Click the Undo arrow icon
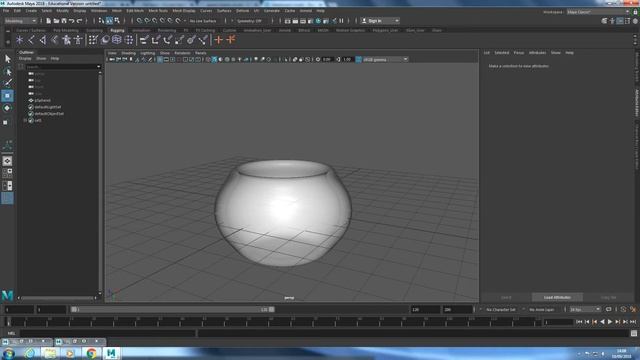Screen dimensions: 640x360 click(71, 20)
